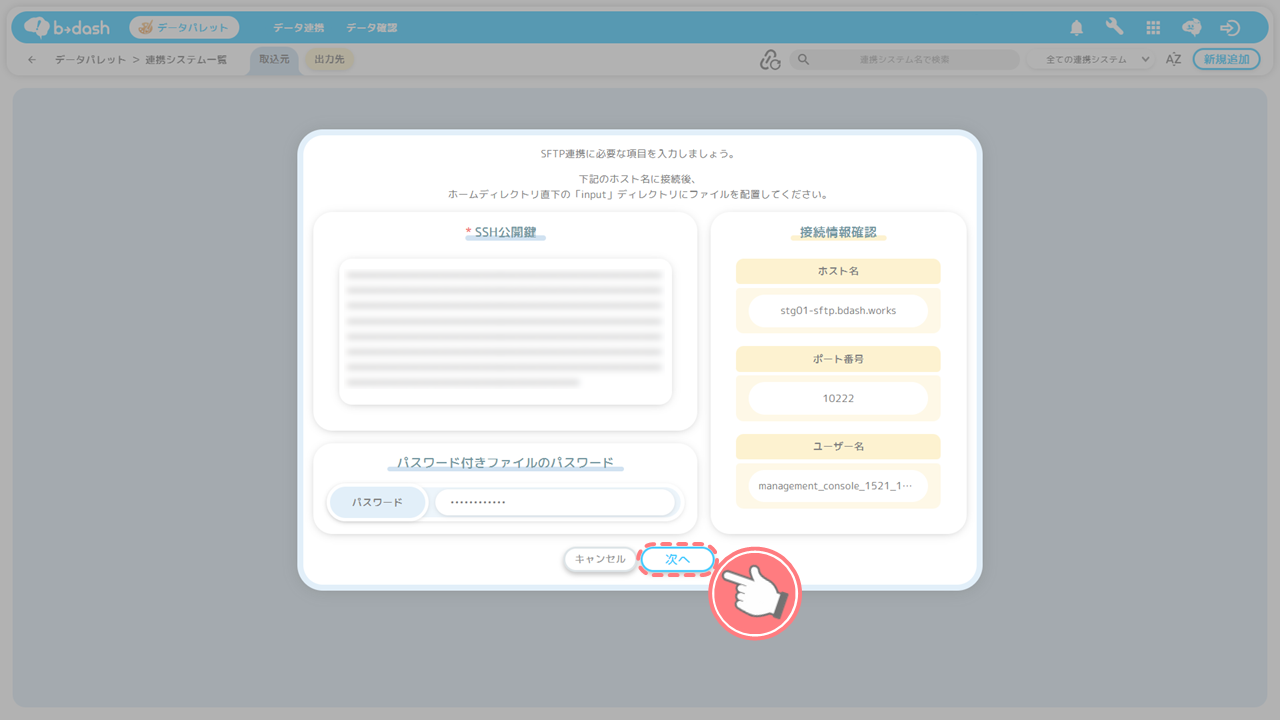Click the chat support icon
The height and width of the screenshot is (720, 1280).
point(1192,28)
